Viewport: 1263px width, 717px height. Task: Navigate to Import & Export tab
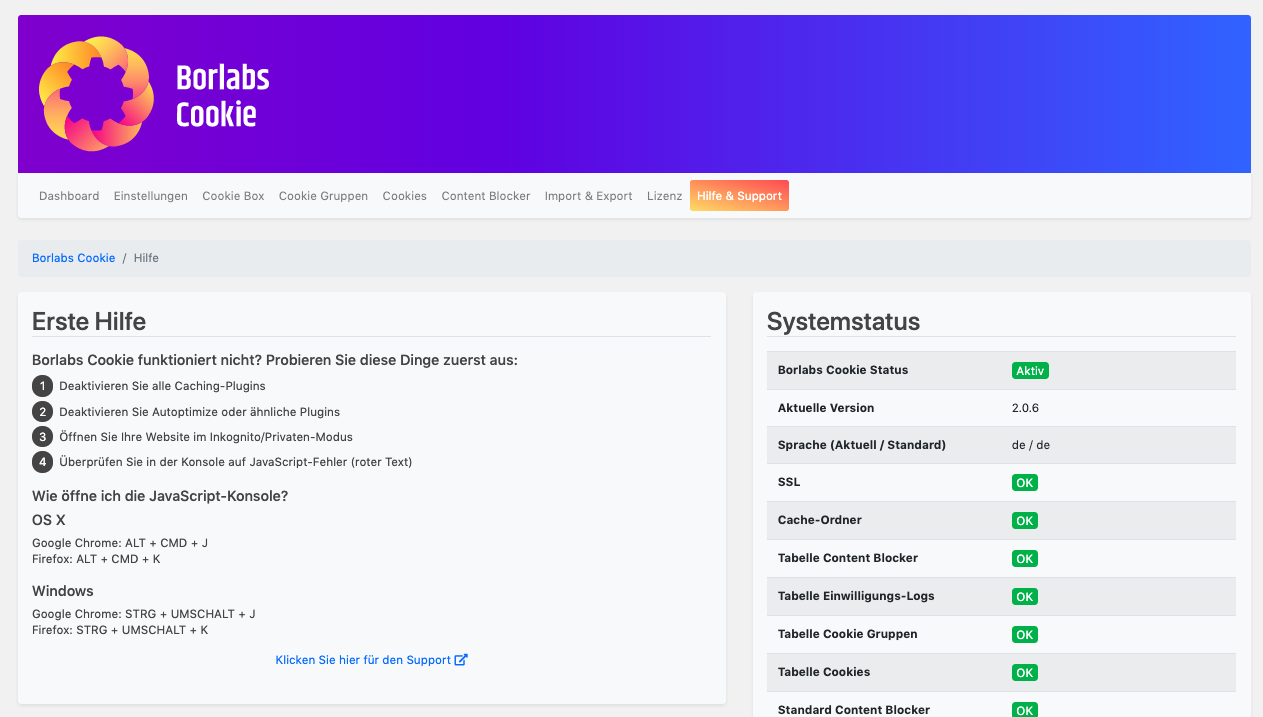pyautogui.click(x=588, y=196)
